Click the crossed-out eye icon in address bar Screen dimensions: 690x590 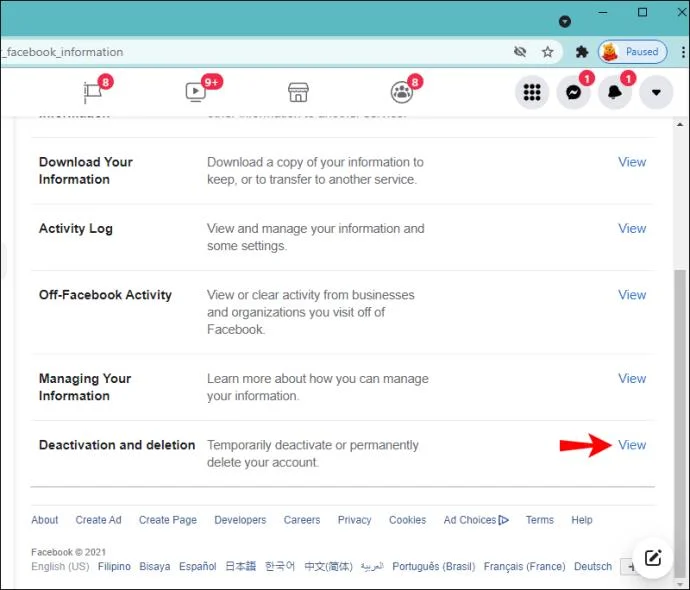[x=520, y=52]
